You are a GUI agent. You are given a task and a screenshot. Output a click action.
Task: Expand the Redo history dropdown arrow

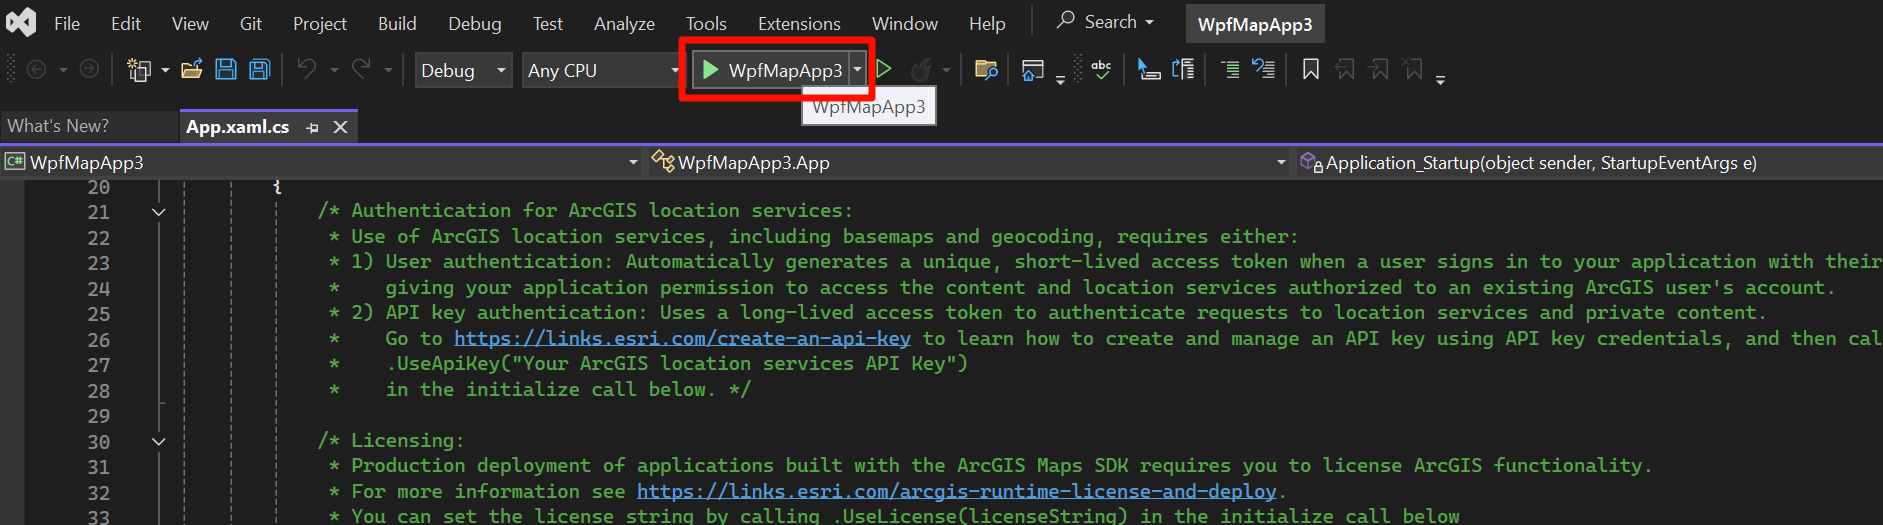pos(388,70)
